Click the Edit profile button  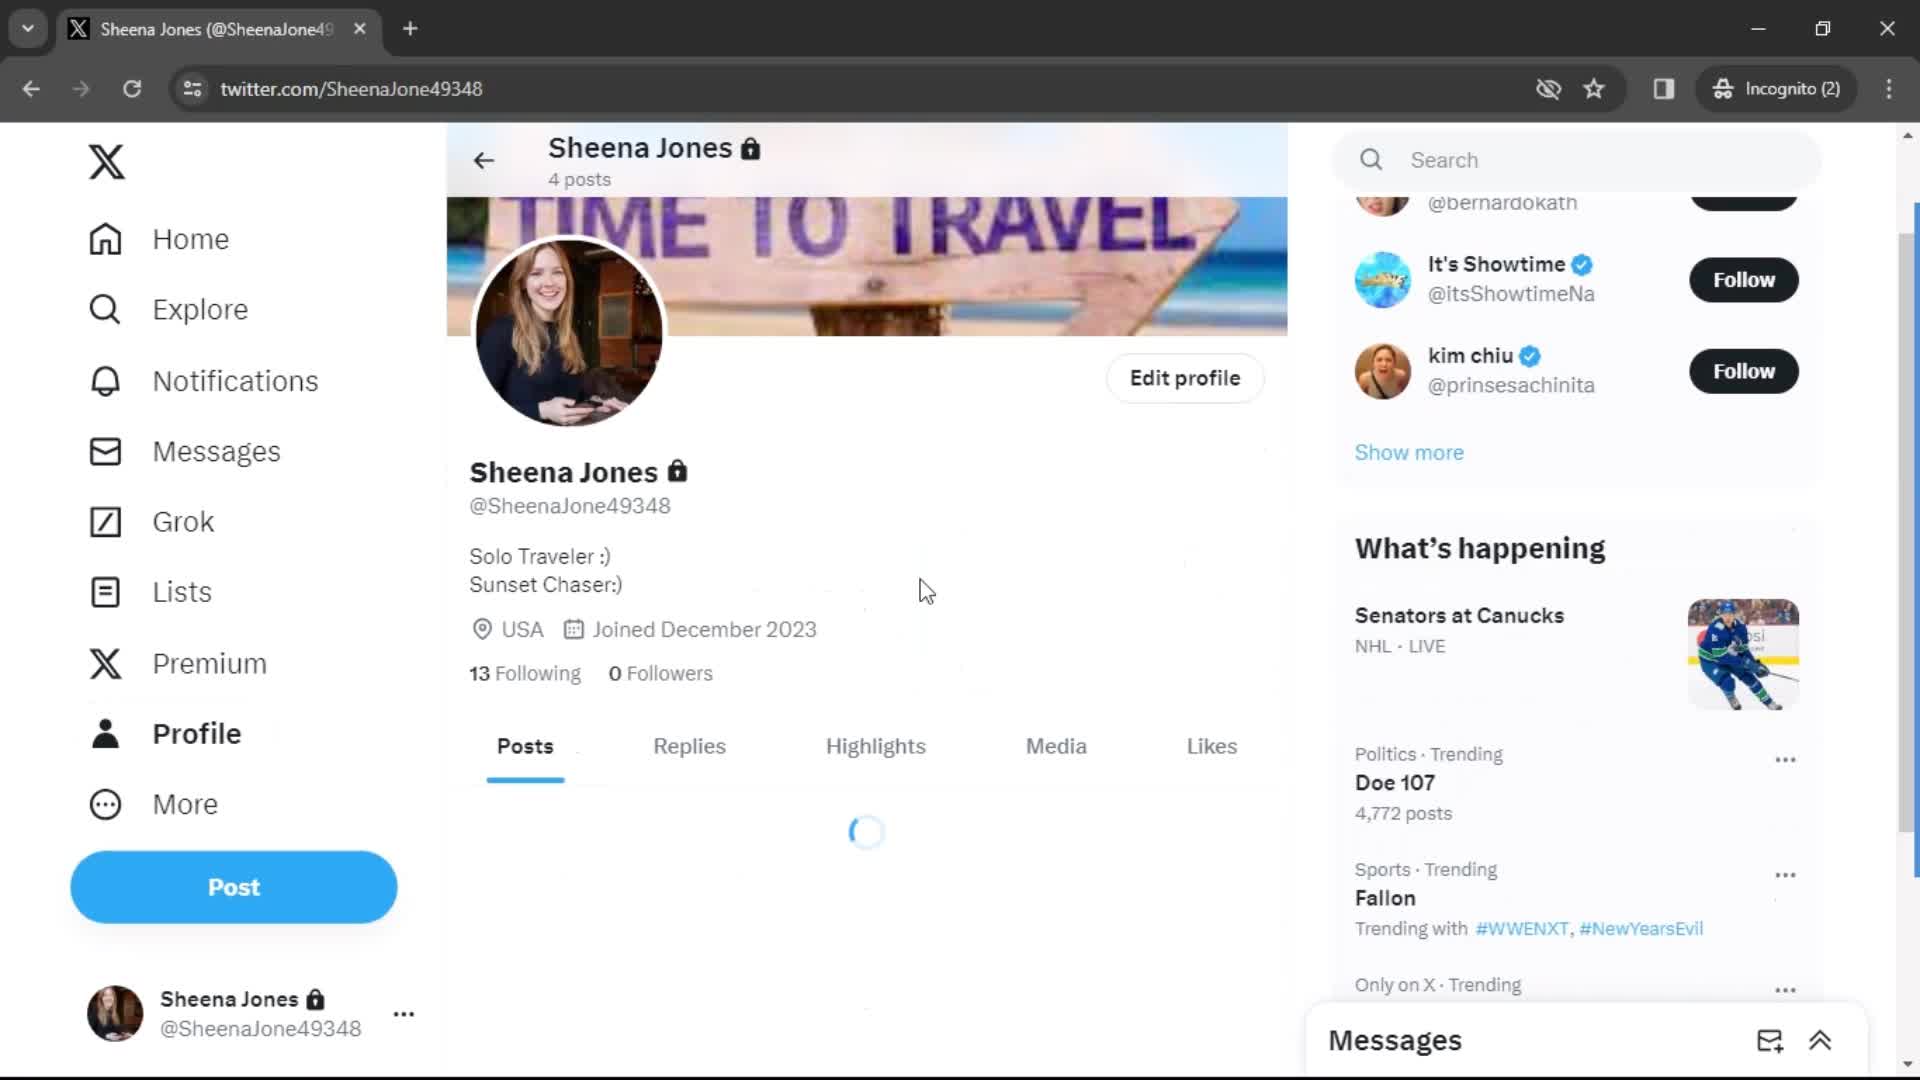click(1184, 378)
